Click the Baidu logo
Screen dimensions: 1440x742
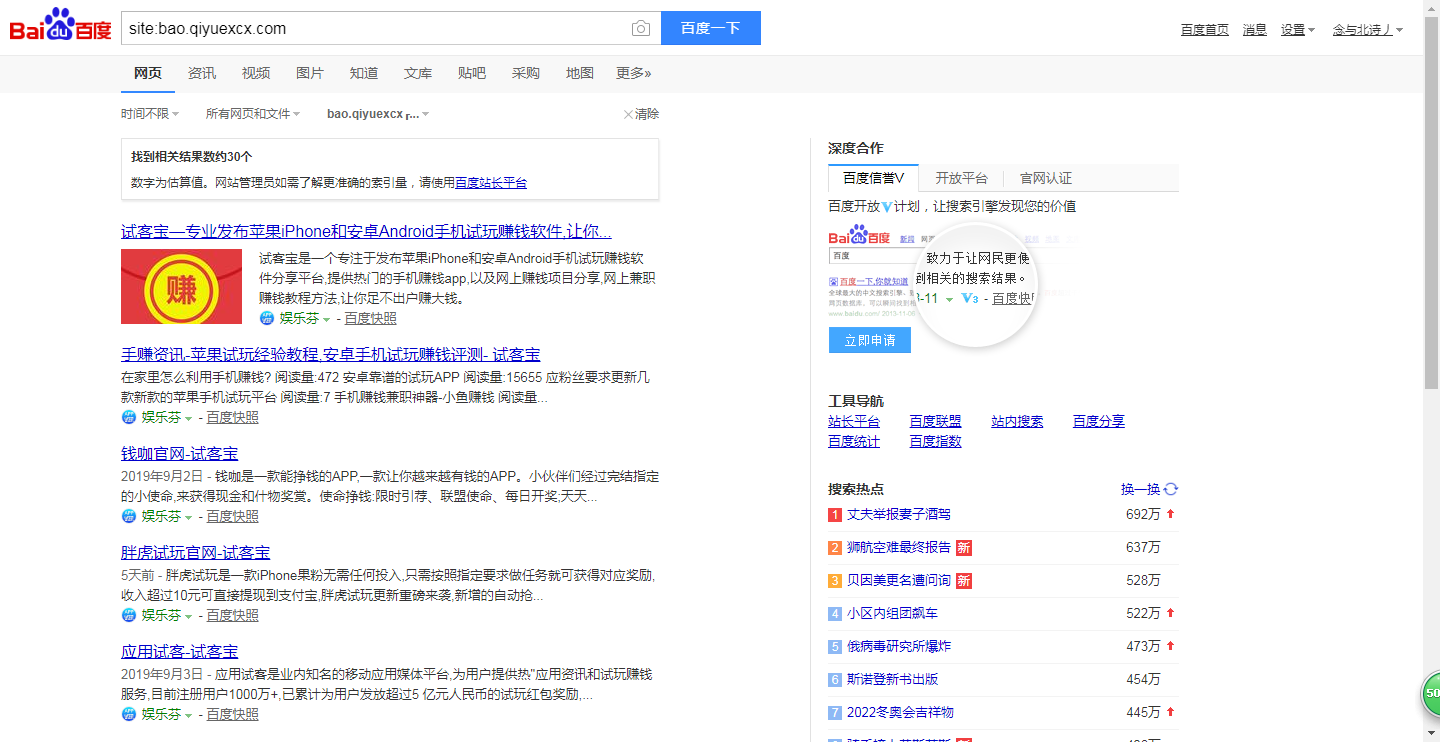(60, 26)
